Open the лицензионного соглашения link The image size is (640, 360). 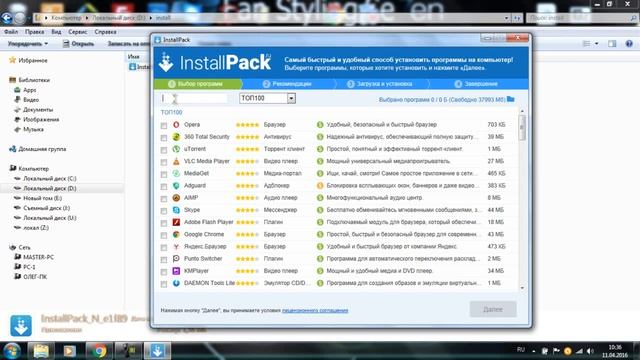(x=315, y=311)
